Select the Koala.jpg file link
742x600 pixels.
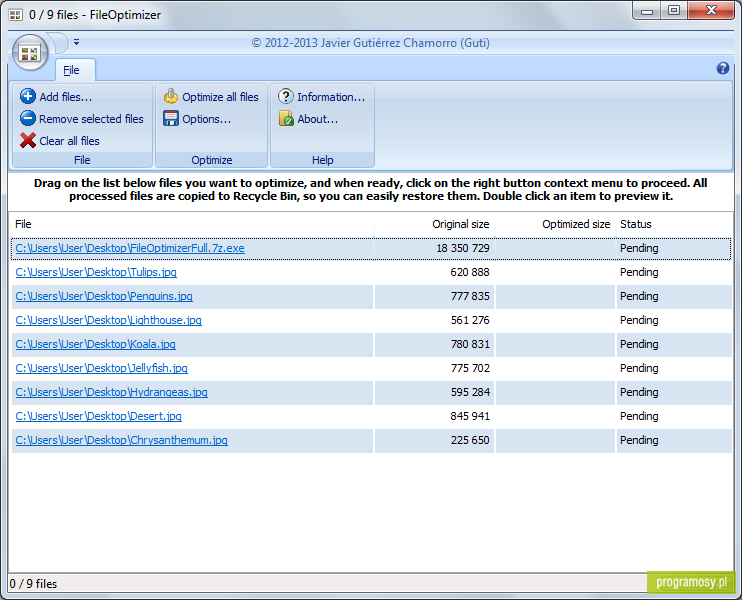click(96, 344)
